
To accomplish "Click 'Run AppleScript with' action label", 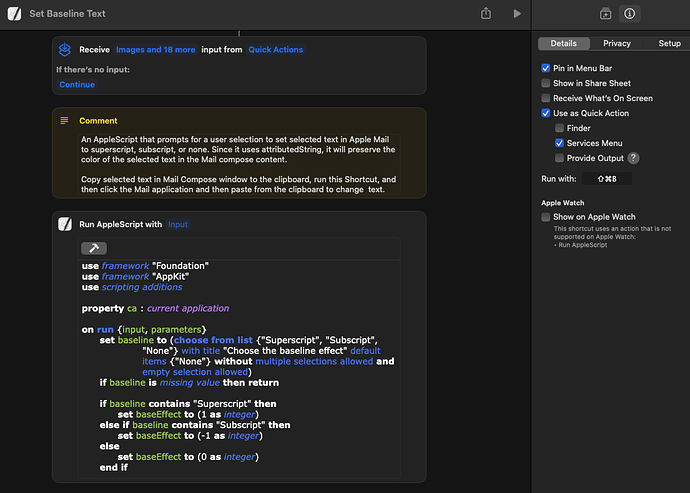I will [x=121, y=224].
